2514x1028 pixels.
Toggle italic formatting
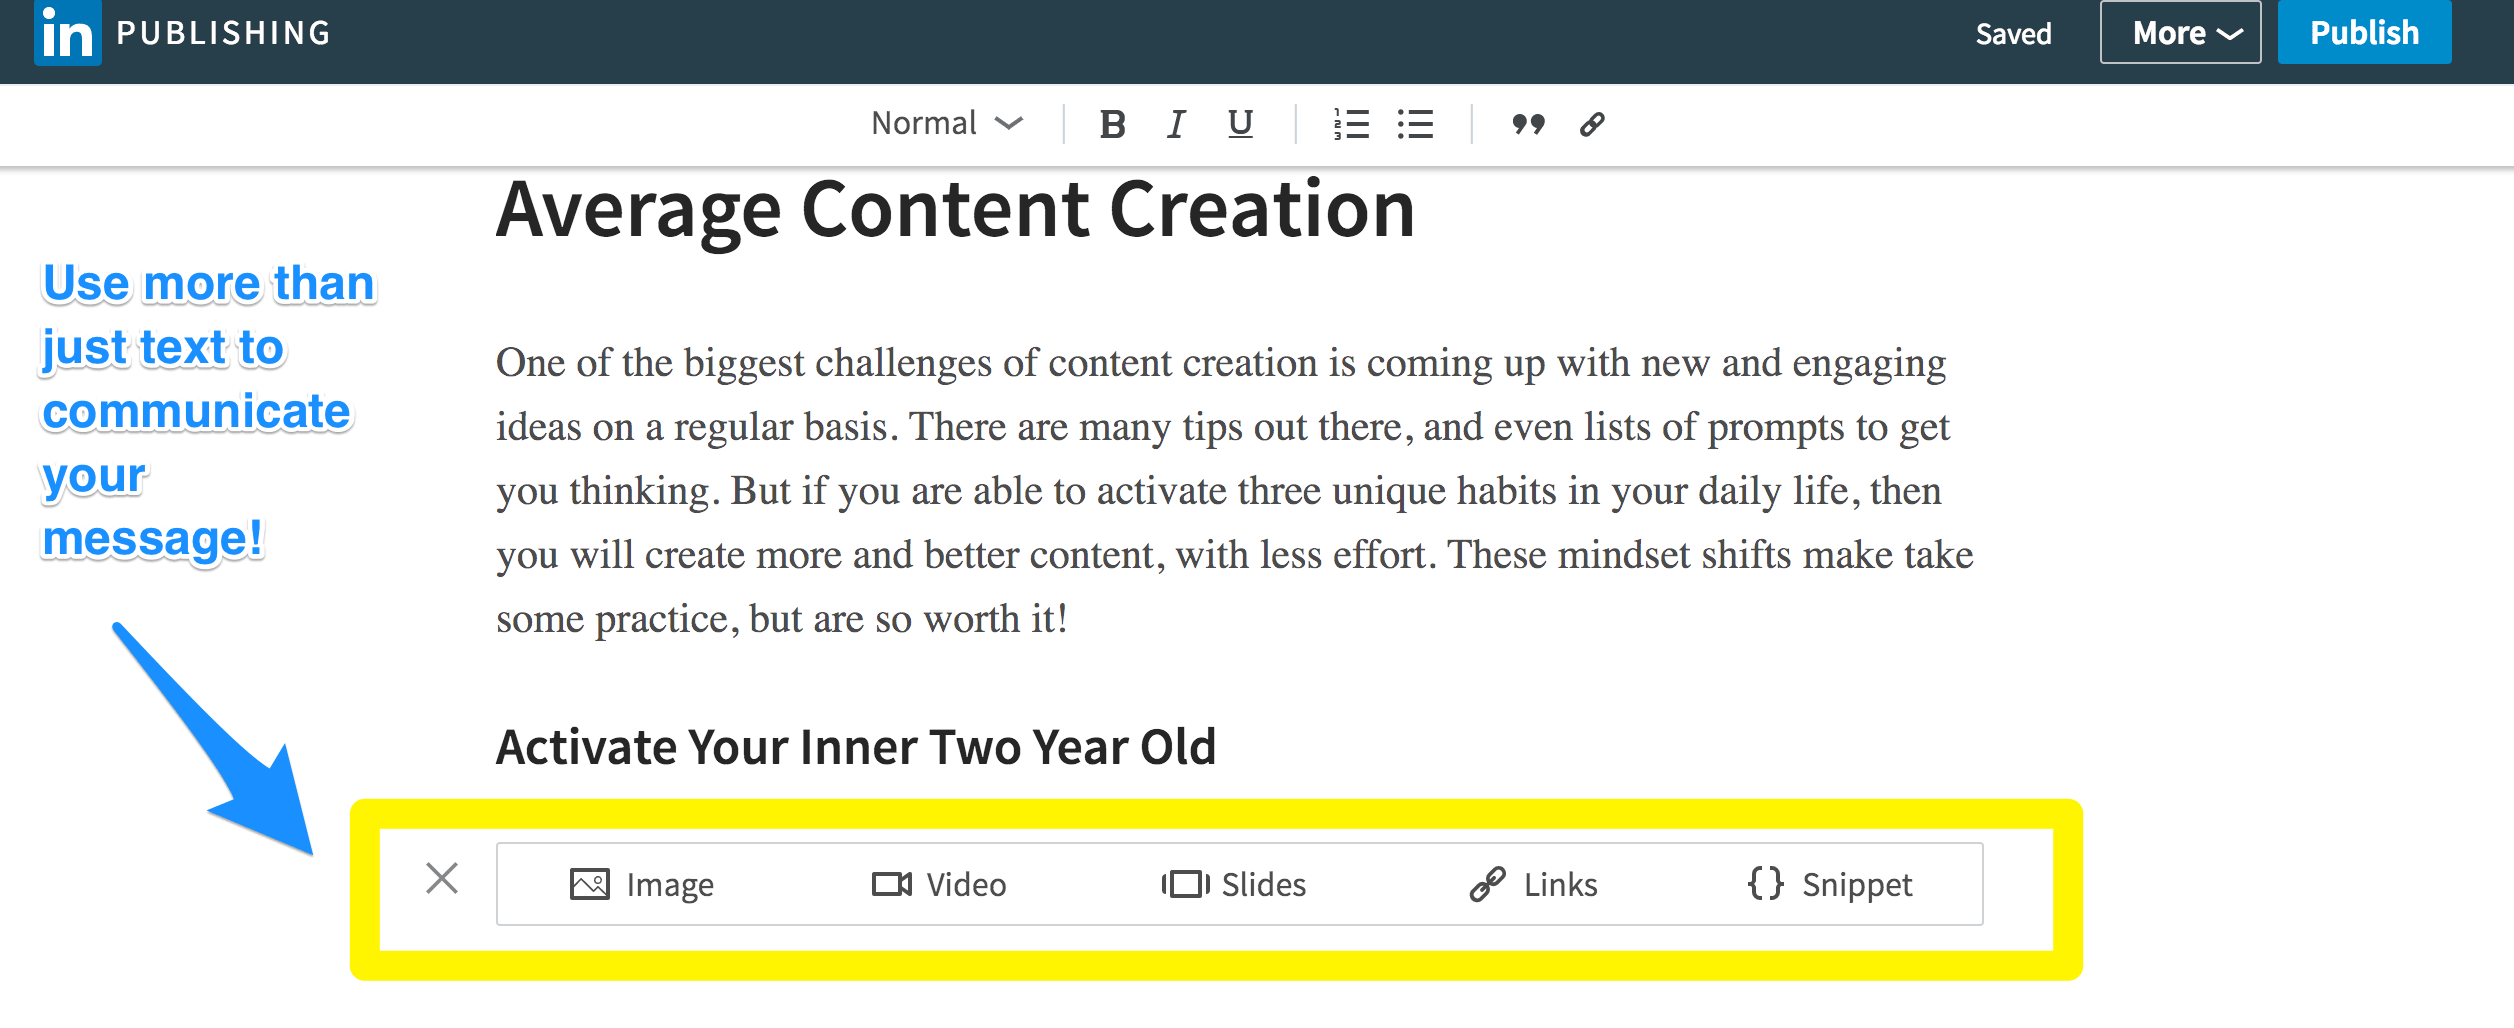coord(1176,125)
